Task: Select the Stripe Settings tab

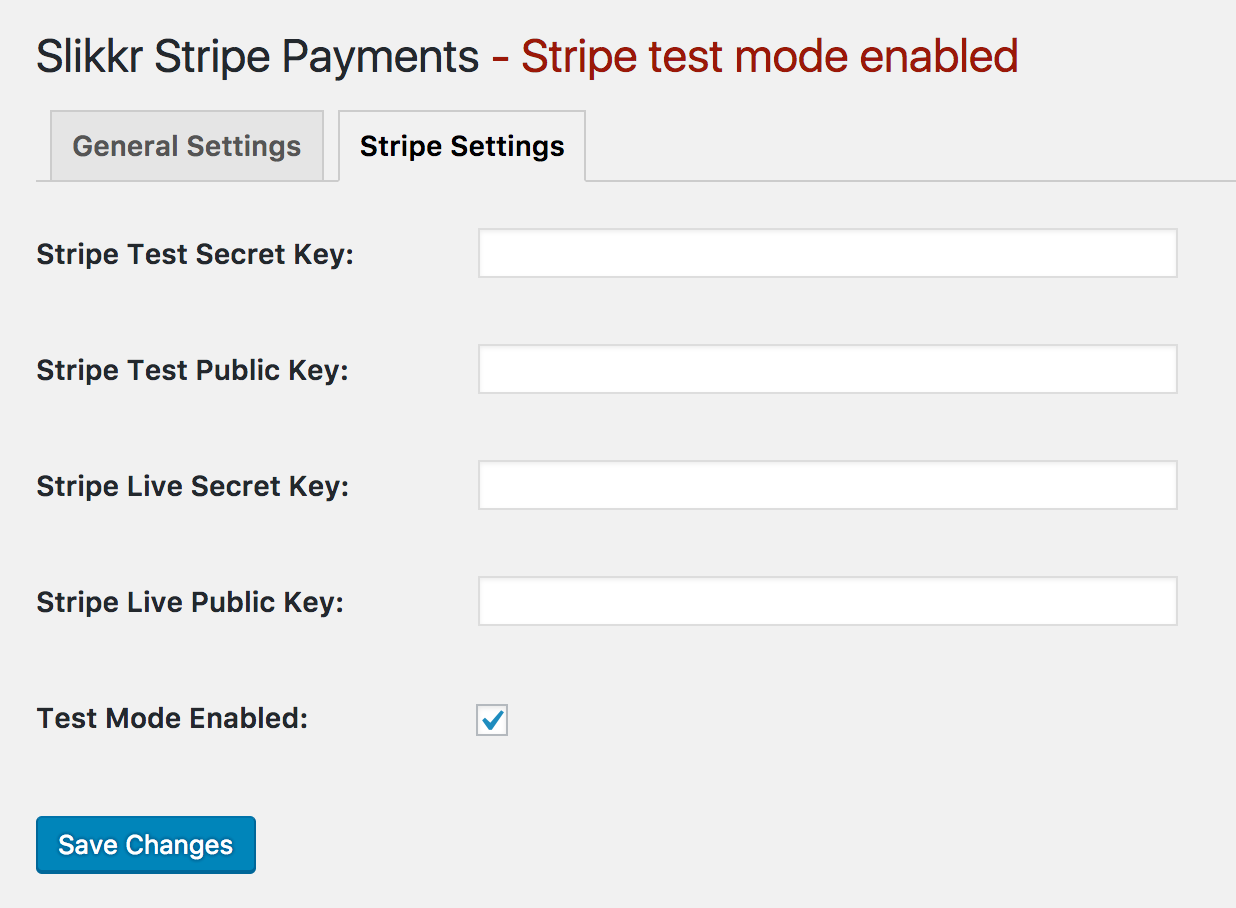Action: (461, 145)
